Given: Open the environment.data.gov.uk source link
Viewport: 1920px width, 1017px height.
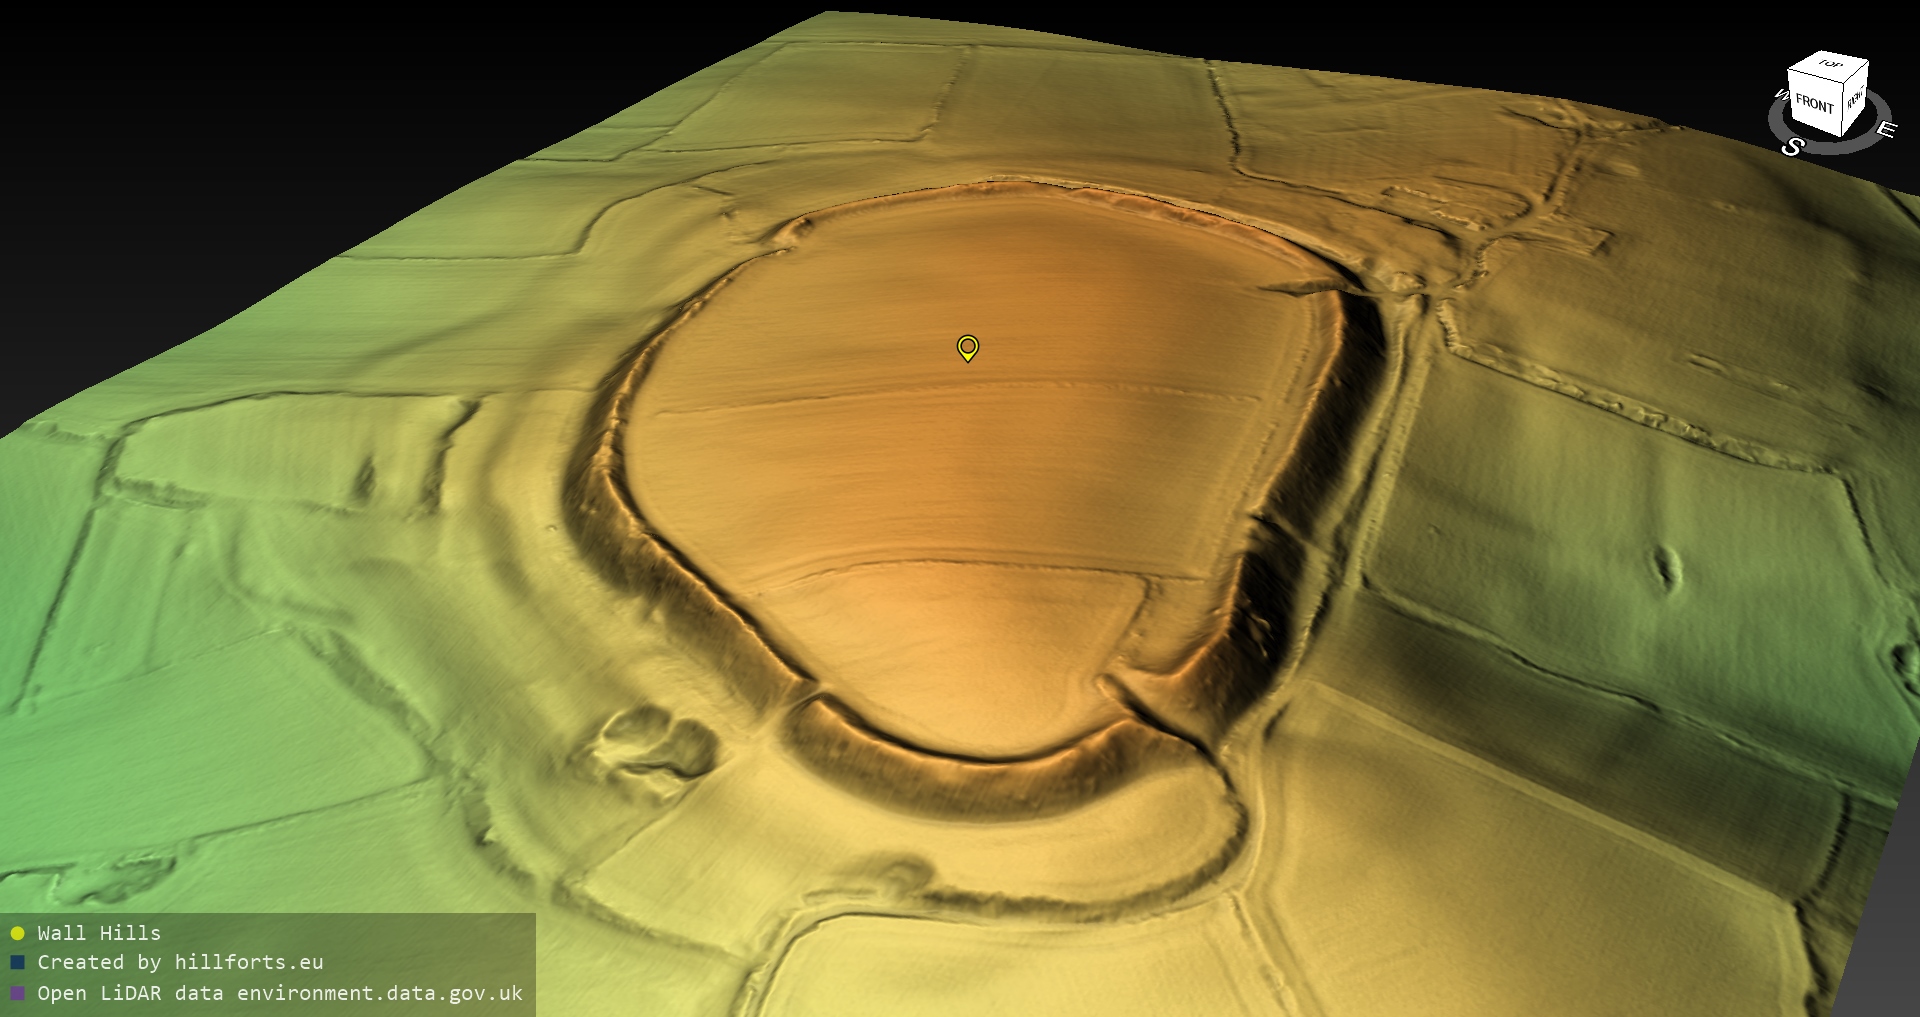Looking at the screenshot, I should click(380, 993).
